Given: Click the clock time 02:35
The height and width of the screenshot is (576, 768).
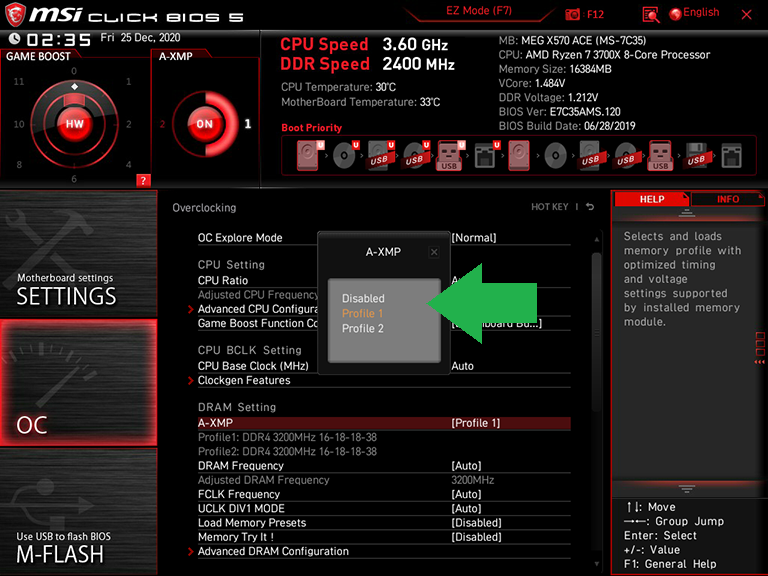Looking at the screenshot, I should [x=58, y=39].
